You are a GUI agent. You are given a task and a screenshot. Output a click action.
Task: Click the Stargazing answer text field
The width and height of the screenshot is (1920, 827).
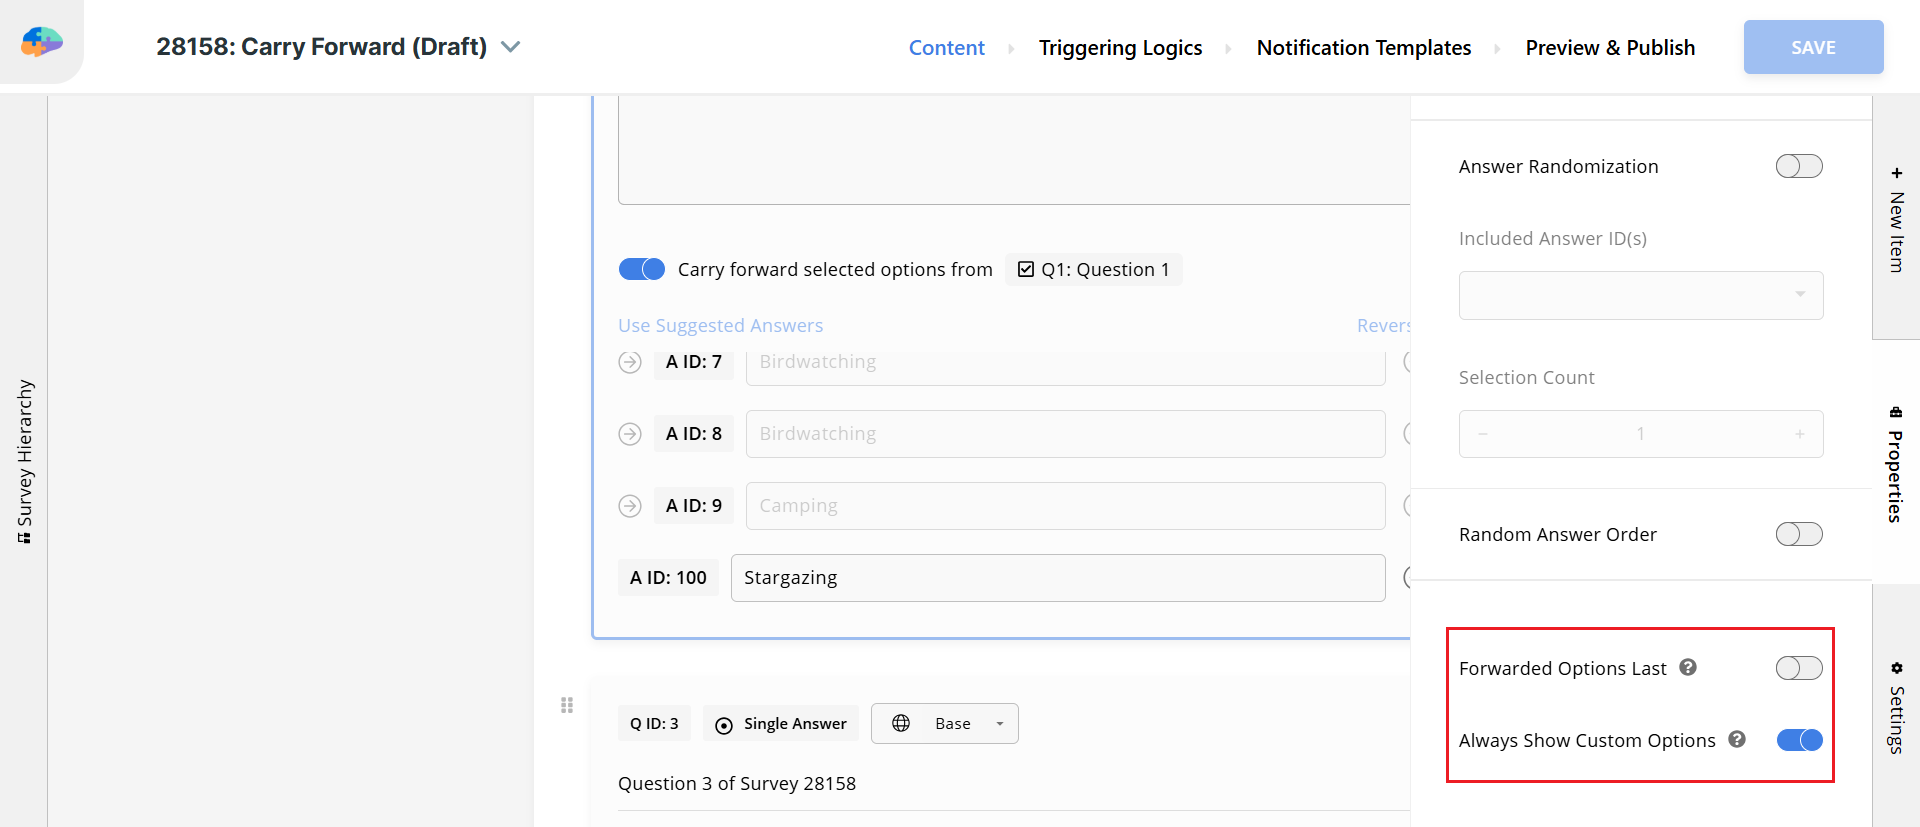(x=1057, y=578)
